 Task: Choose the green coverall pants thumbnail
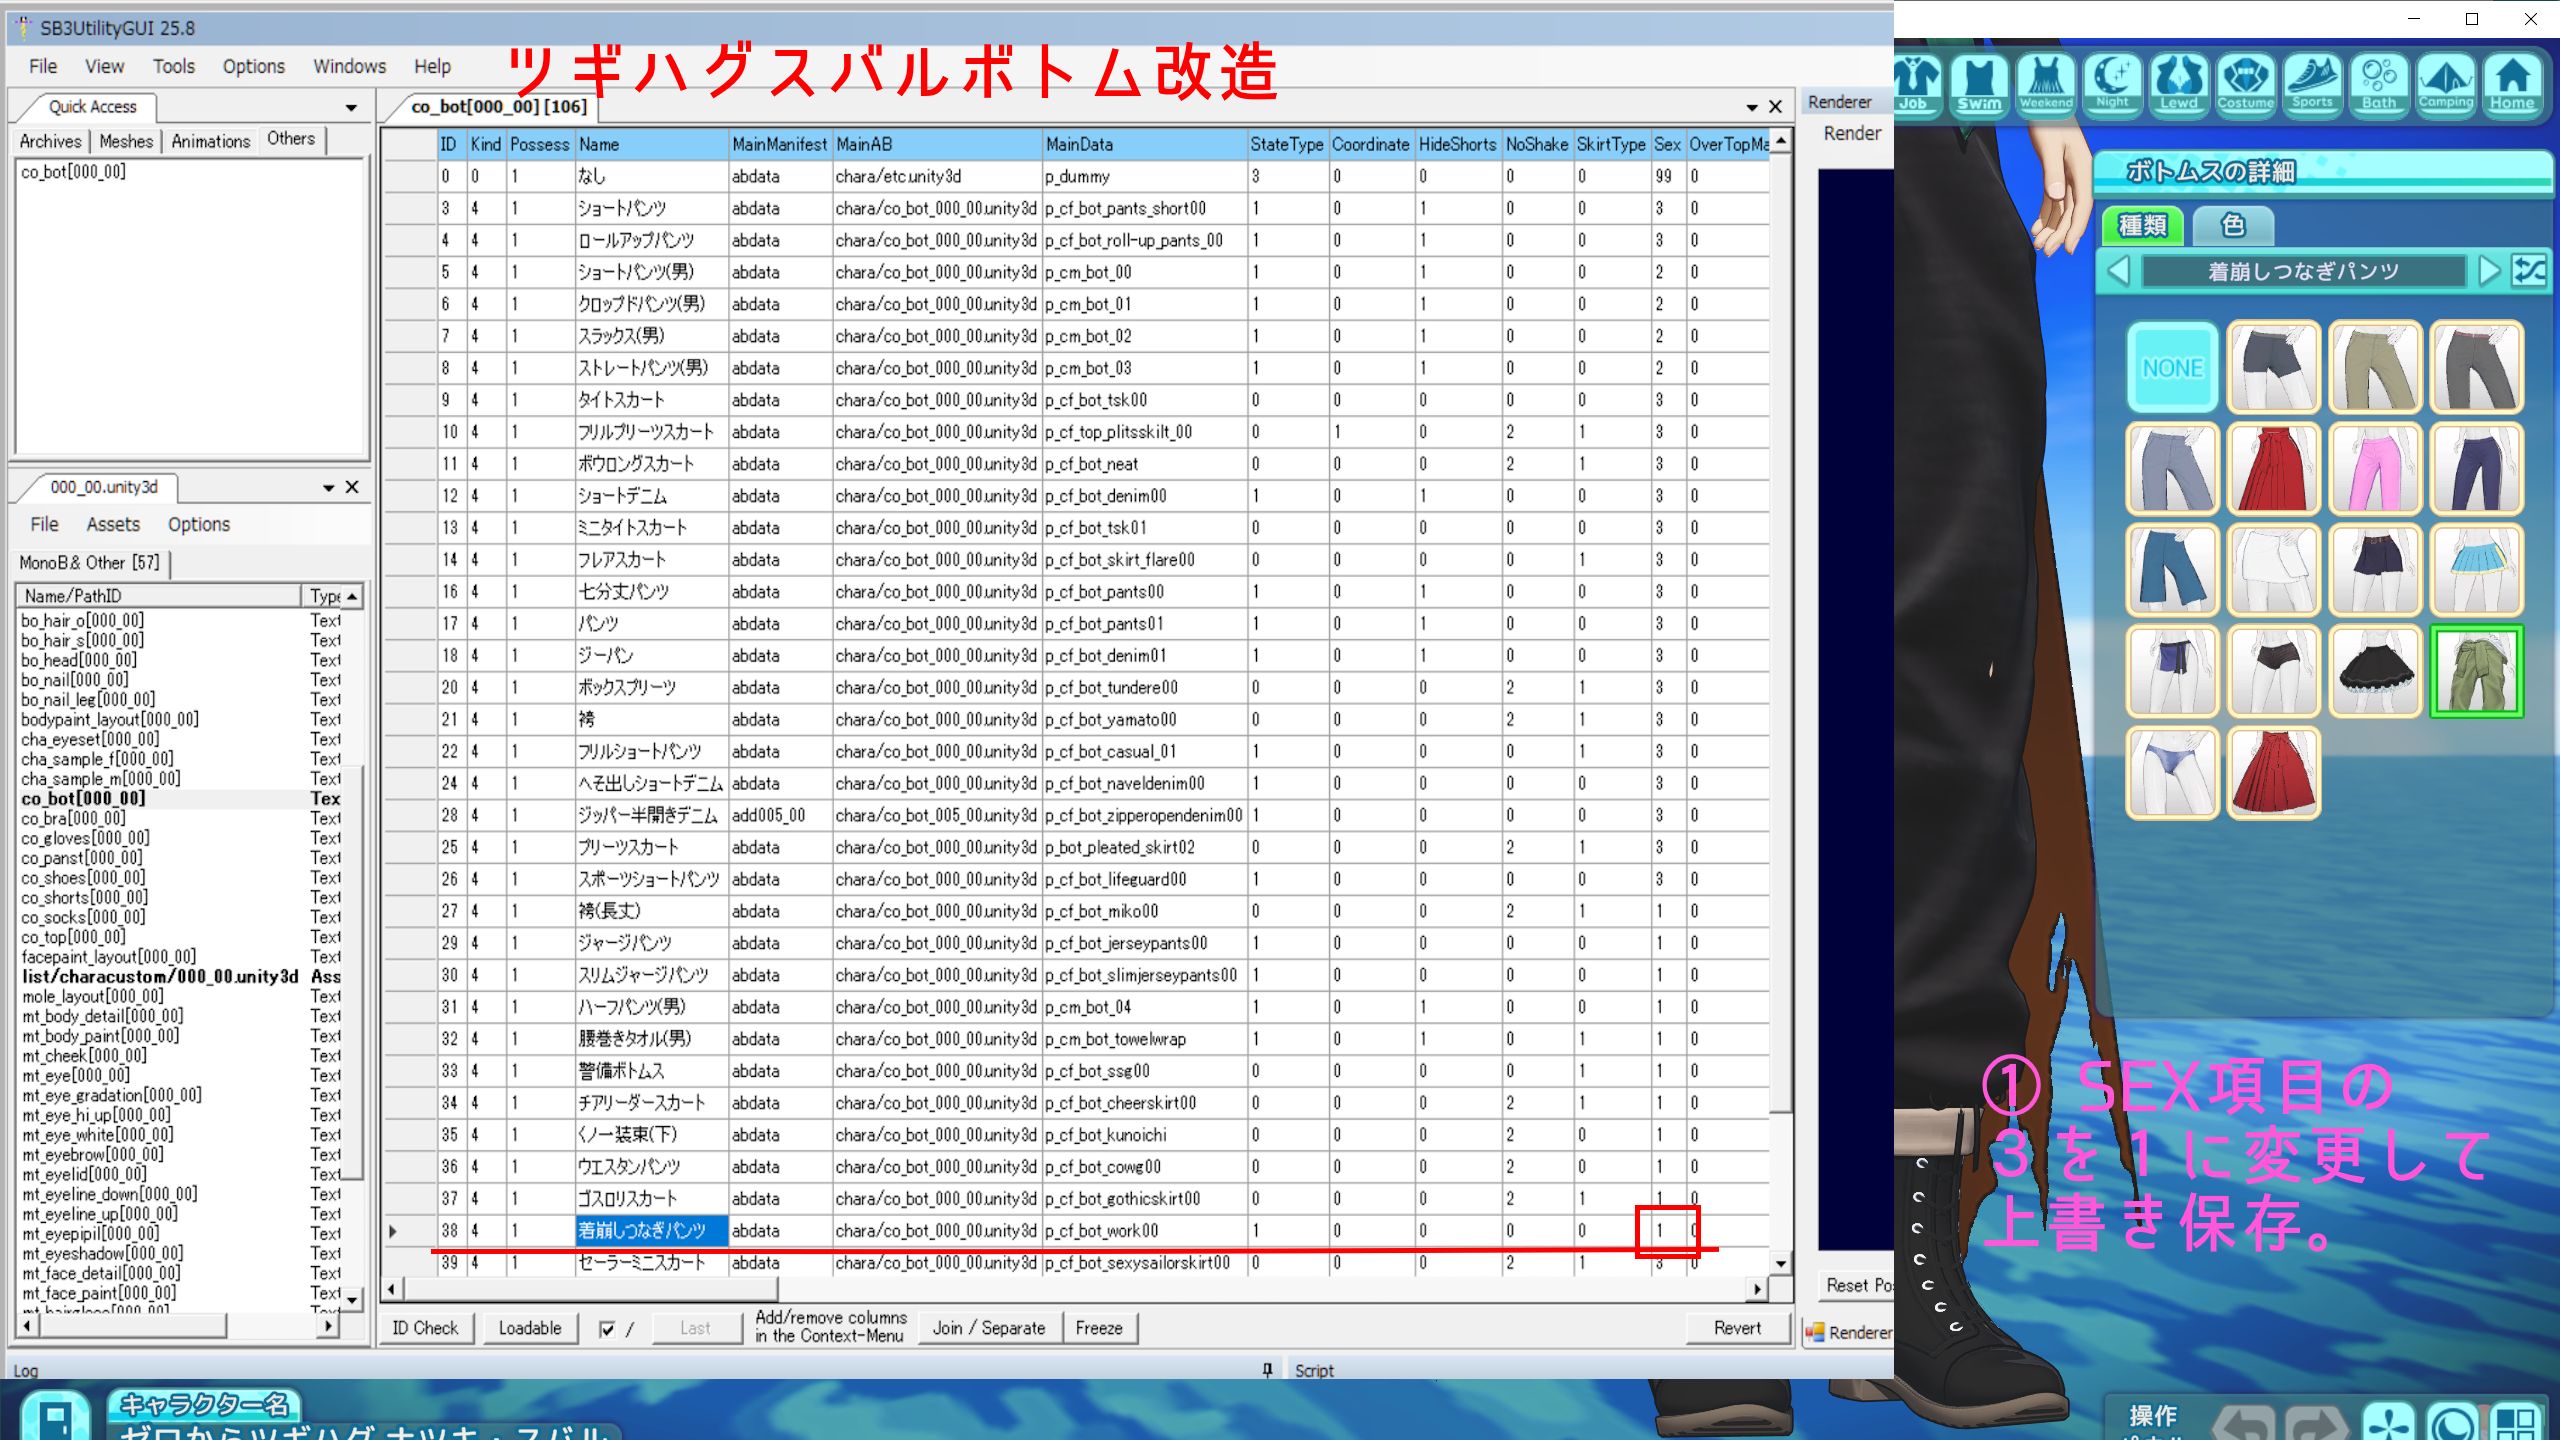click(x=2477, y=671)
